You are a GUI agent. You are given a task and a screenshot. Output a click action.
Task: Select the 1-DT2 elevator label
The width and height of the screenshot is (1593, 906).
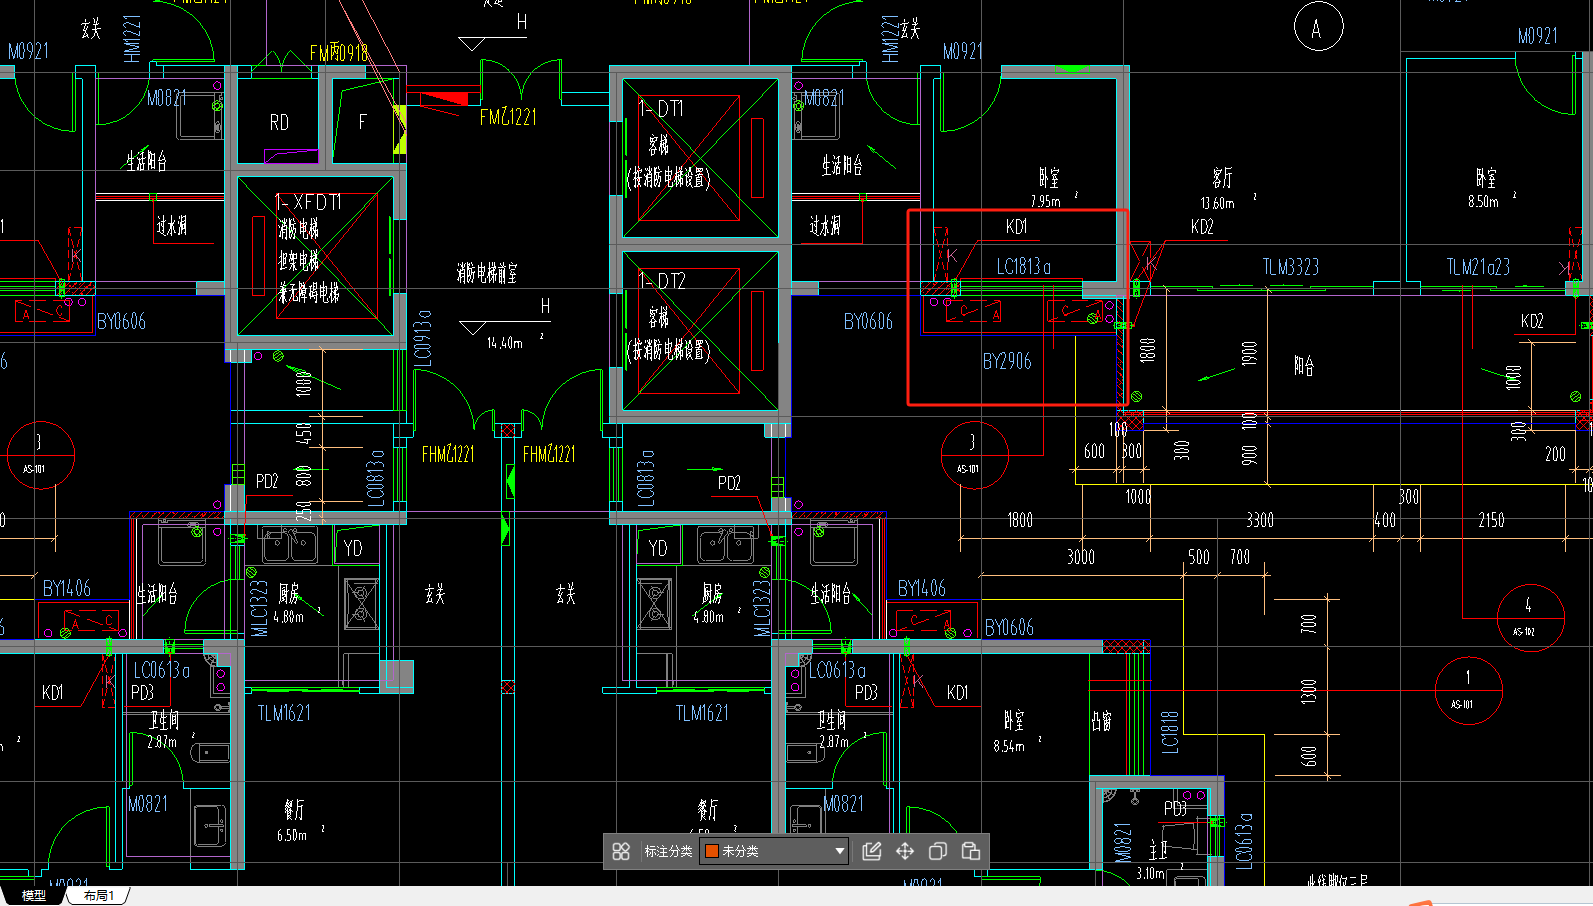662,282
